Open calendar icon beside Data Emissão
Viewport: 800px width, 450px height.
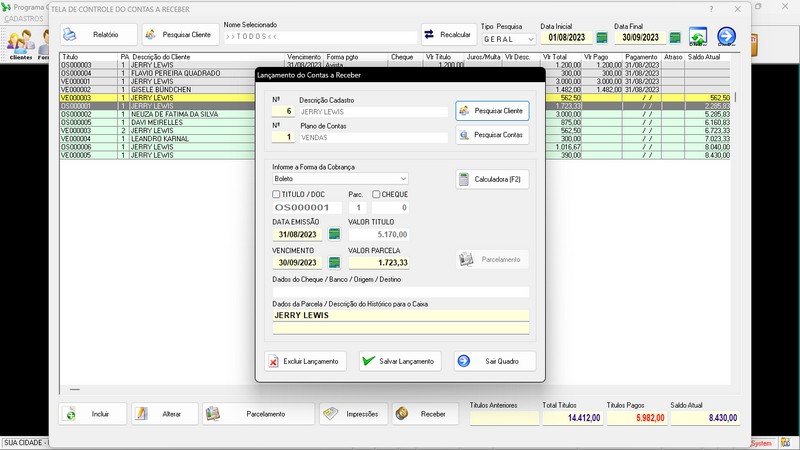(x=334, y=234)
